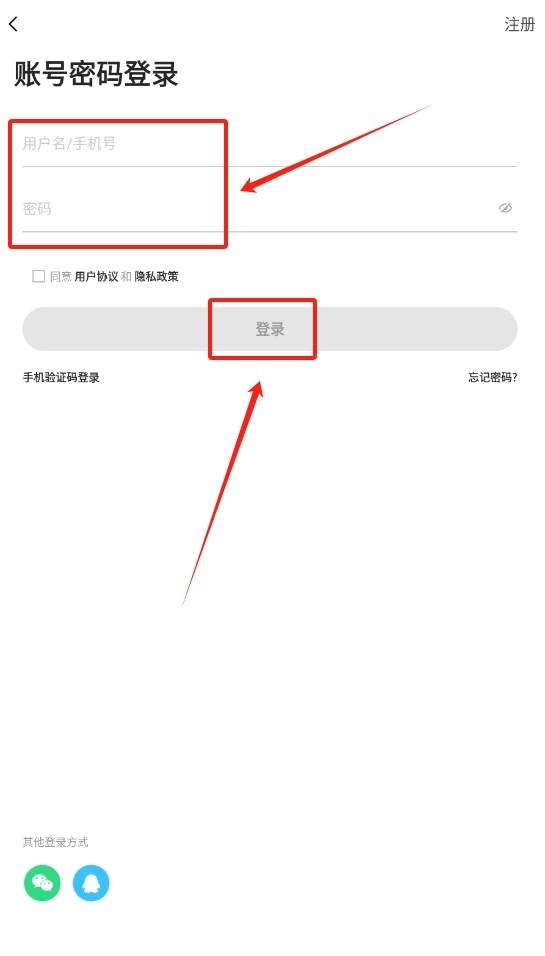Click the 用户名/手机号 input field
Screen dimensions: 545x956
269,144
